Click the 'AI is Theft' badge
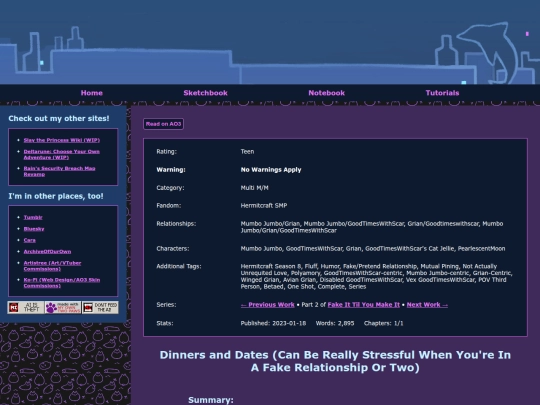The height and width of the screenshot is (405, 540). pos(26,307)
